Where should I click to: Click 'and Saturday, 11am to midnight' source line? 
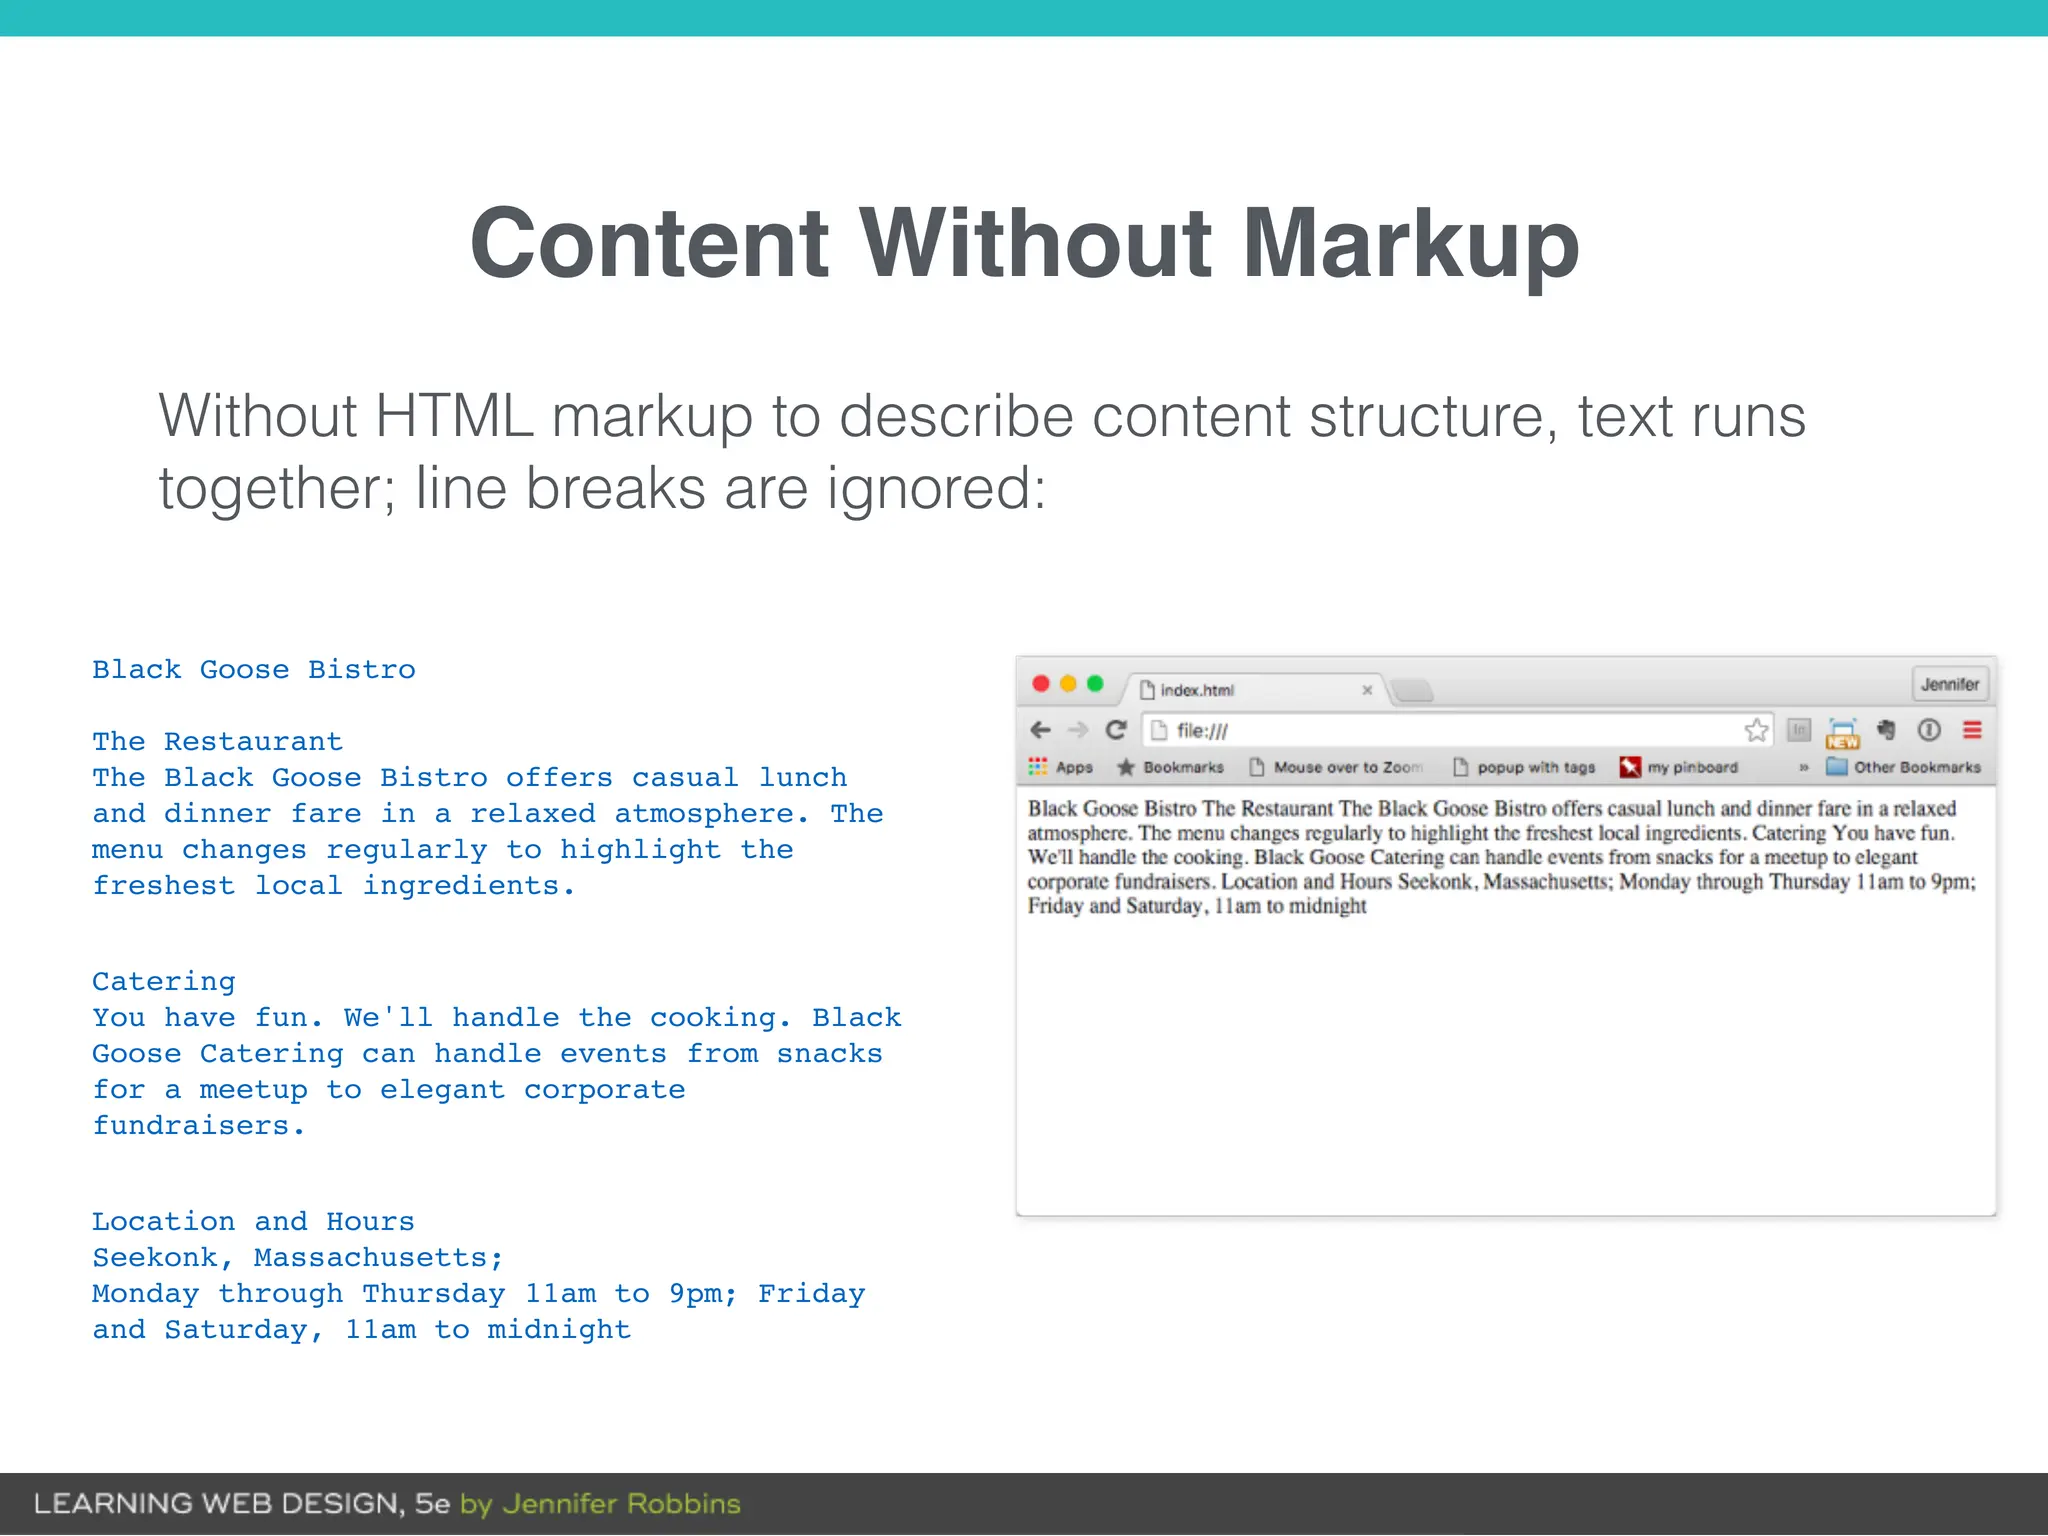(362, 1330)
